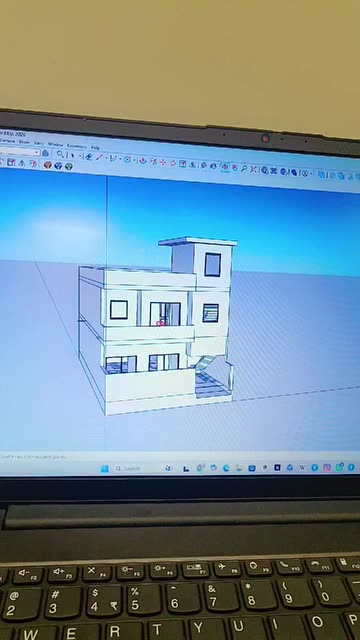Open the search magnifier in toolbar

point(60,154)
